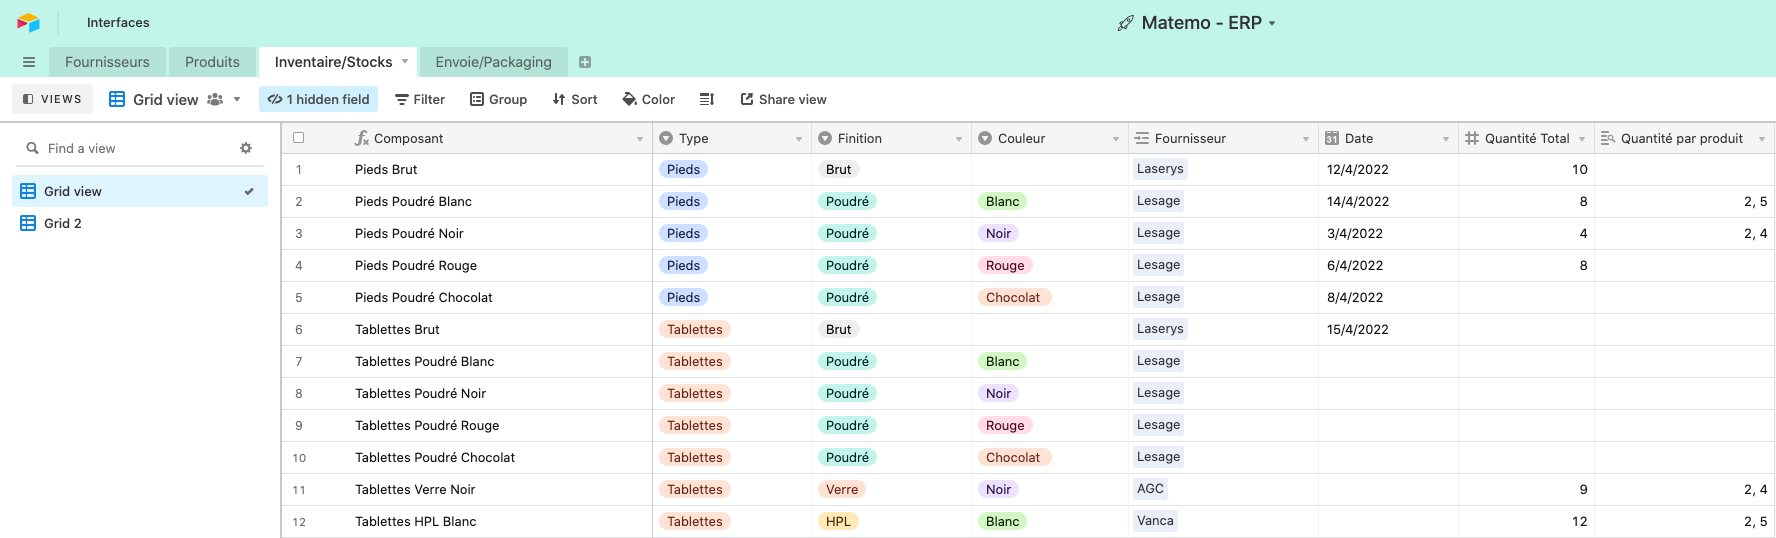Screen dimensions: 1776x538
Task: Click Blanc color tag in row 2
Action: coord(1002,201)
